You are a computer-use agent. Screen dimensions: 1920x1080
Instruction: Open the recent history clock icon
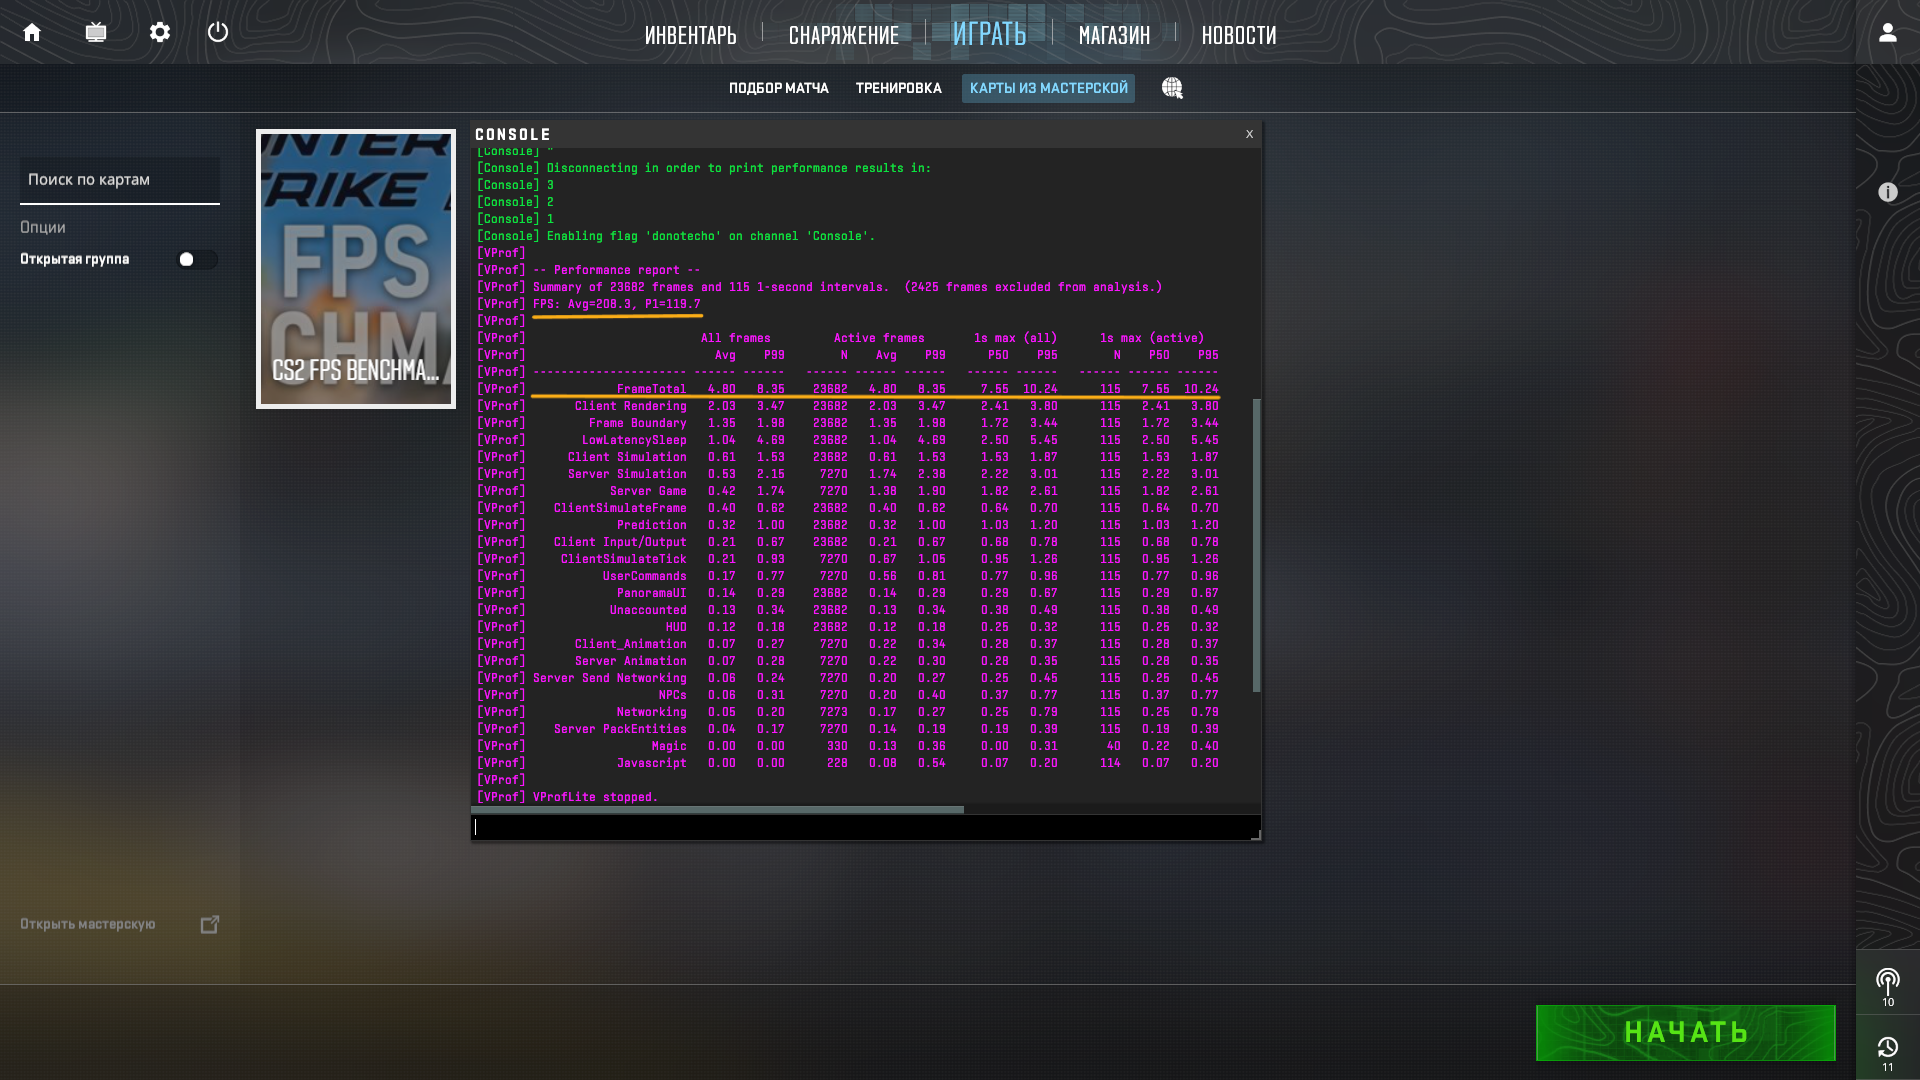click(1887, 1048)
